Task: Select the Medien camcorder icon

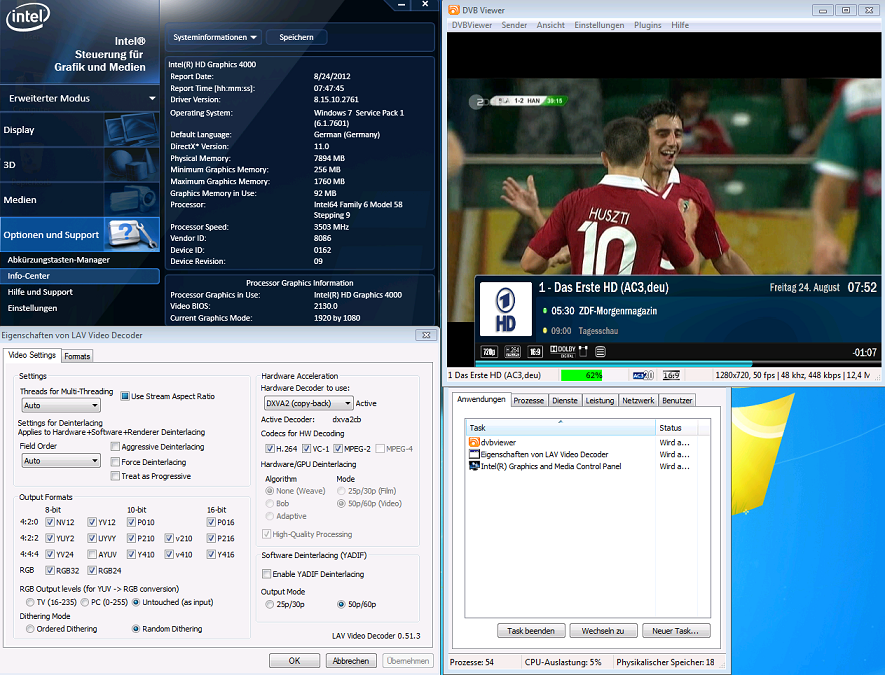Action: pyautogui.click(x=128, y=200)
